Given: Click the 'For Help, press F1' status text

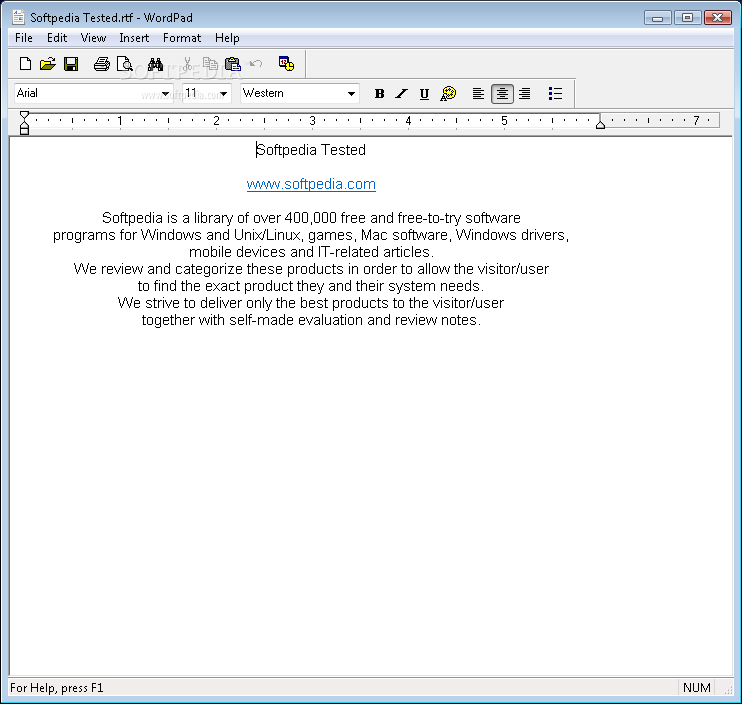Looking at the screenshot, I should tap(56, 687).
